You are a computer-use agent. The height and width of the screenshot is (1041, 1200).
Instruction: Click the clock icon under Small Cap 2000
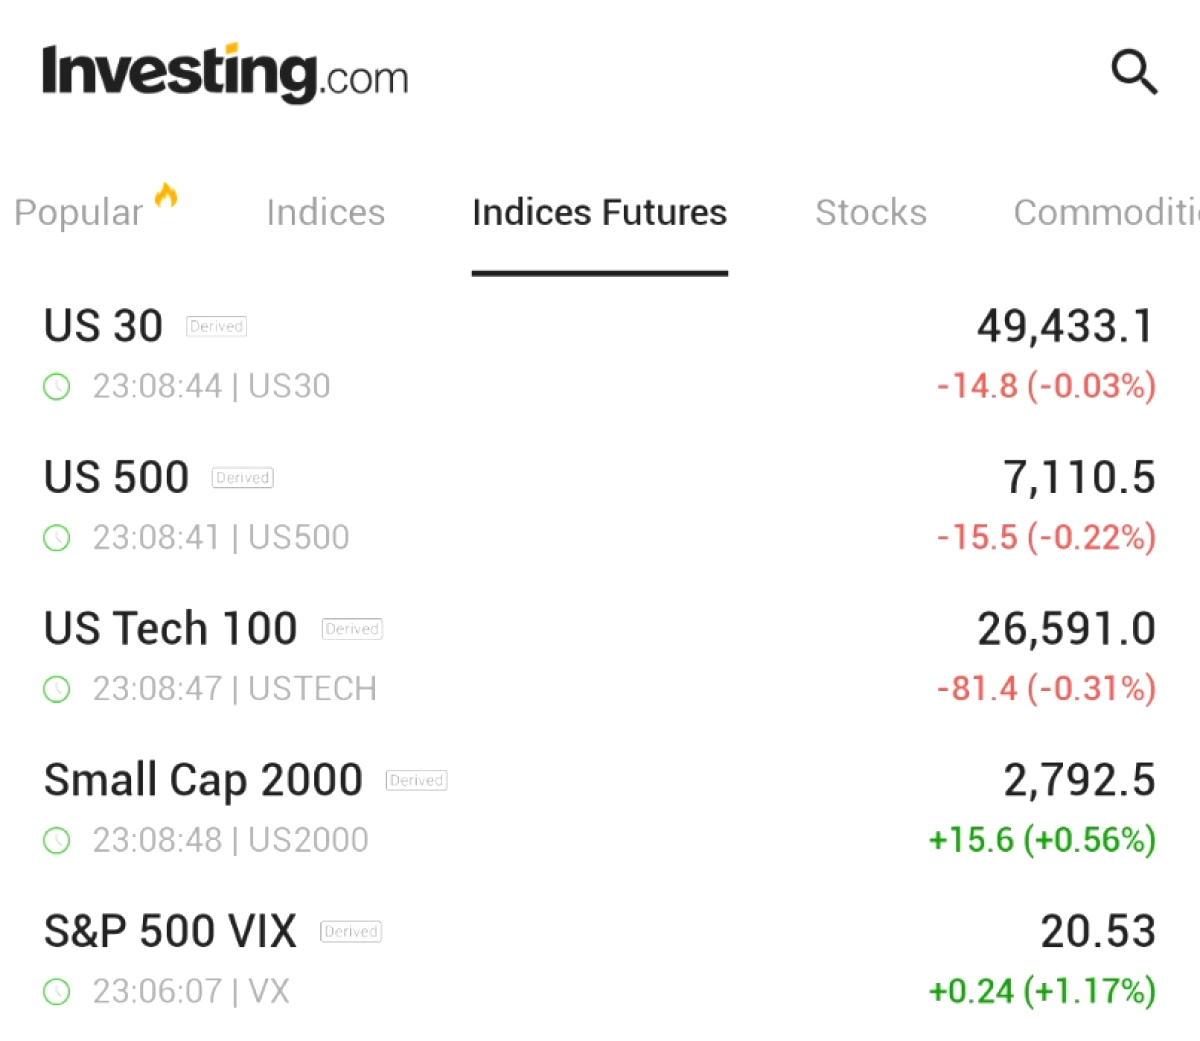point(57,840)
